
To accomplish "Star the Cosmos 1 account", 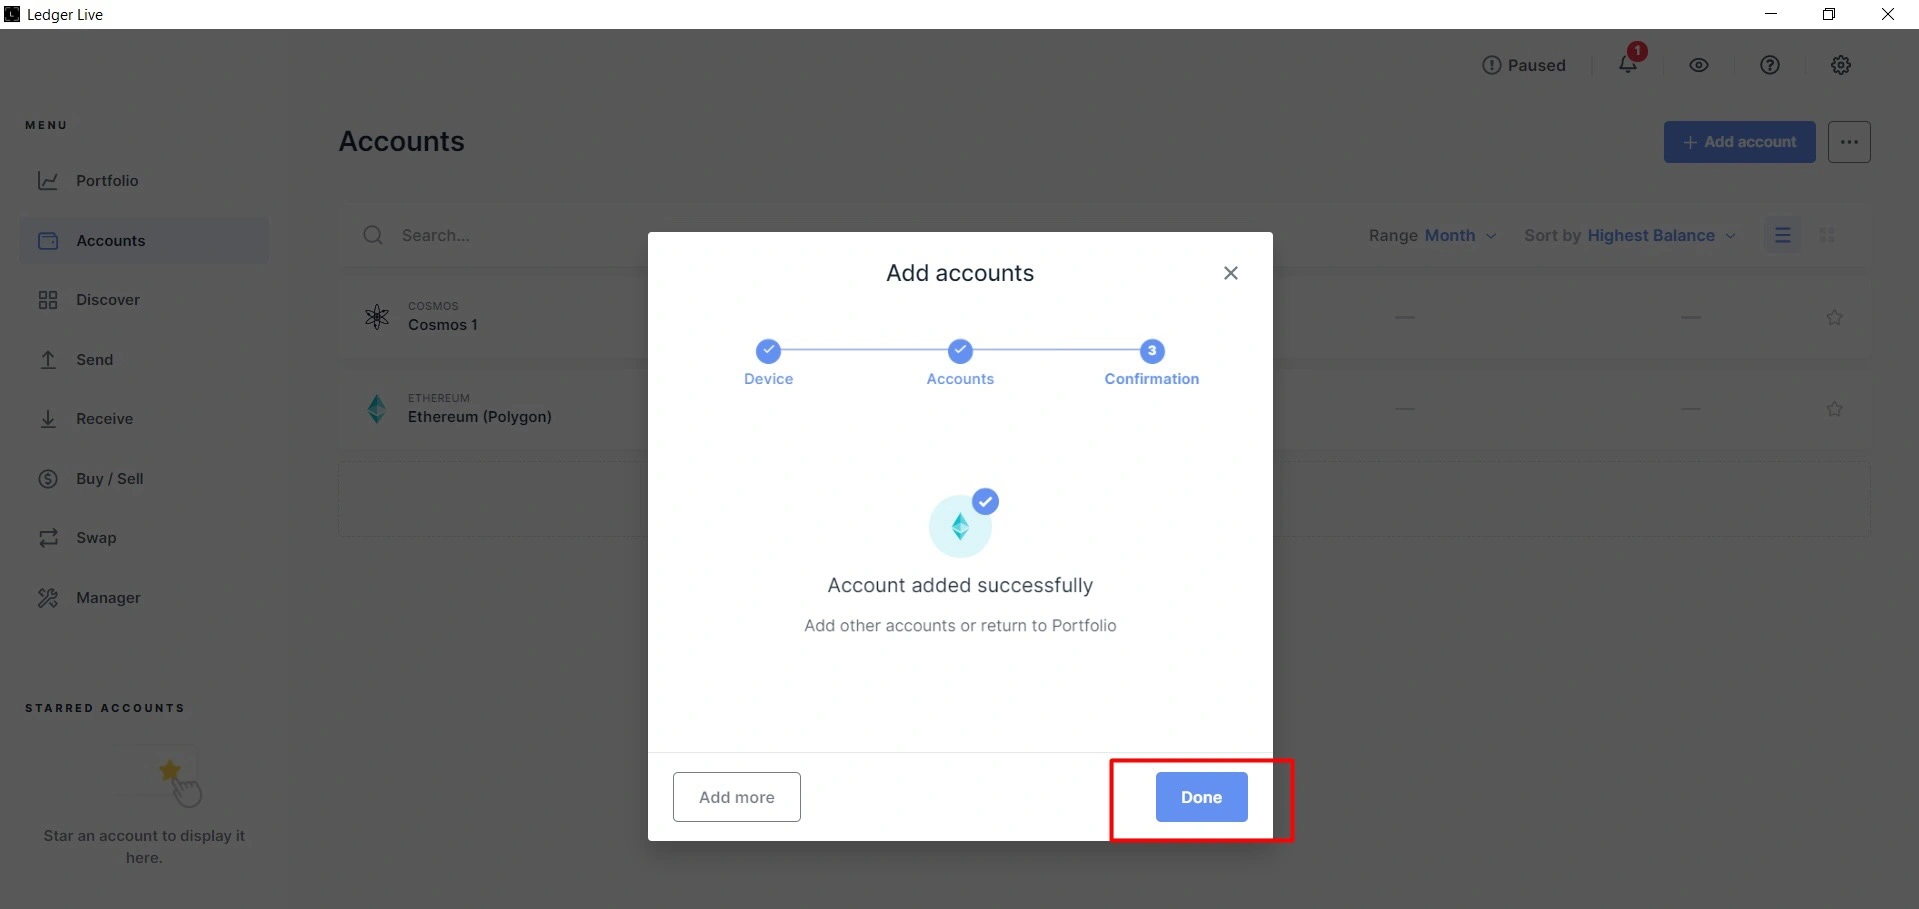I will (1834, 317).
